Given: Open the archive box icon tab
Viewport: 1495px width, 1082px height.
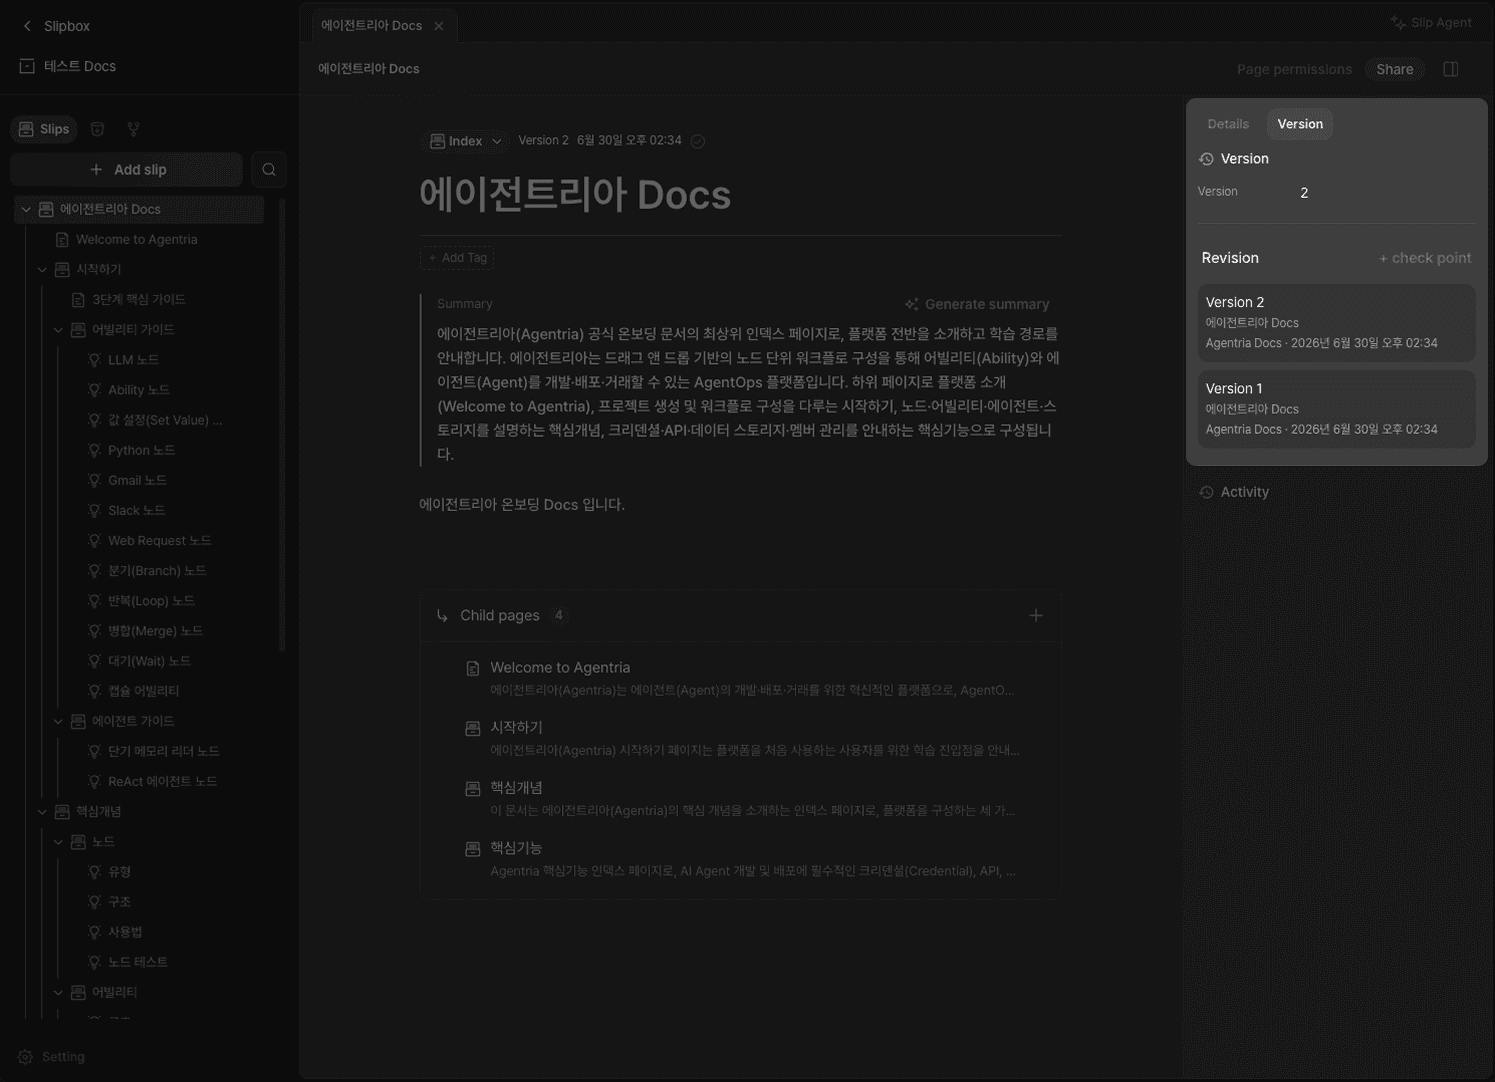Looking at the screenshot, I should coord(97,129).
